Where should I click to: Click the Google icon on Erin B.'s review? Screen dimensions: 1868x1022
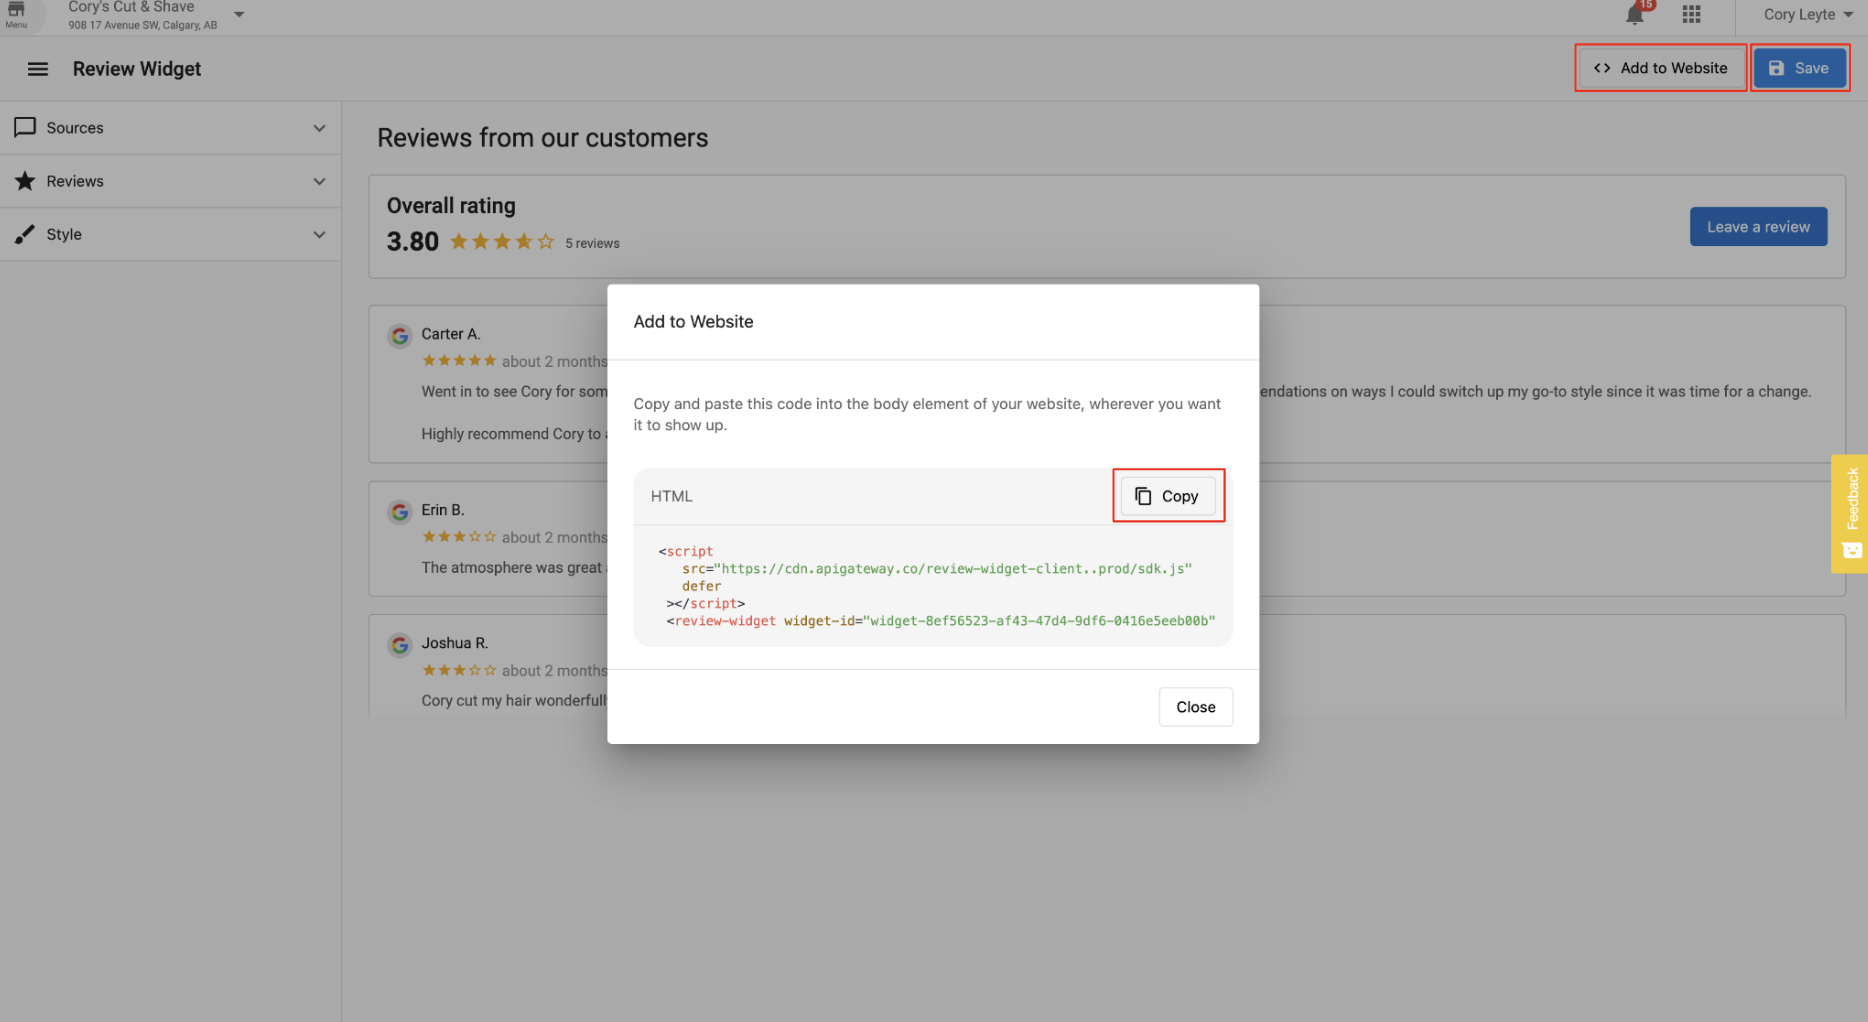(x=400, y=511)
